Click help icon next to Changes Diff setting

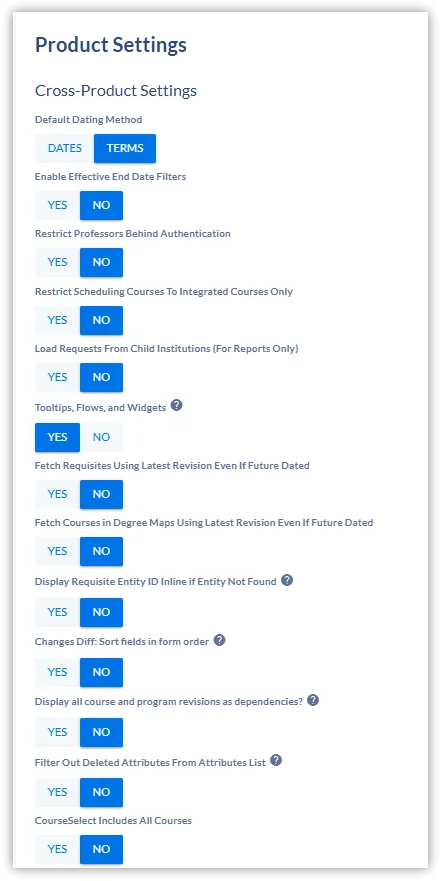coord(220,641)
